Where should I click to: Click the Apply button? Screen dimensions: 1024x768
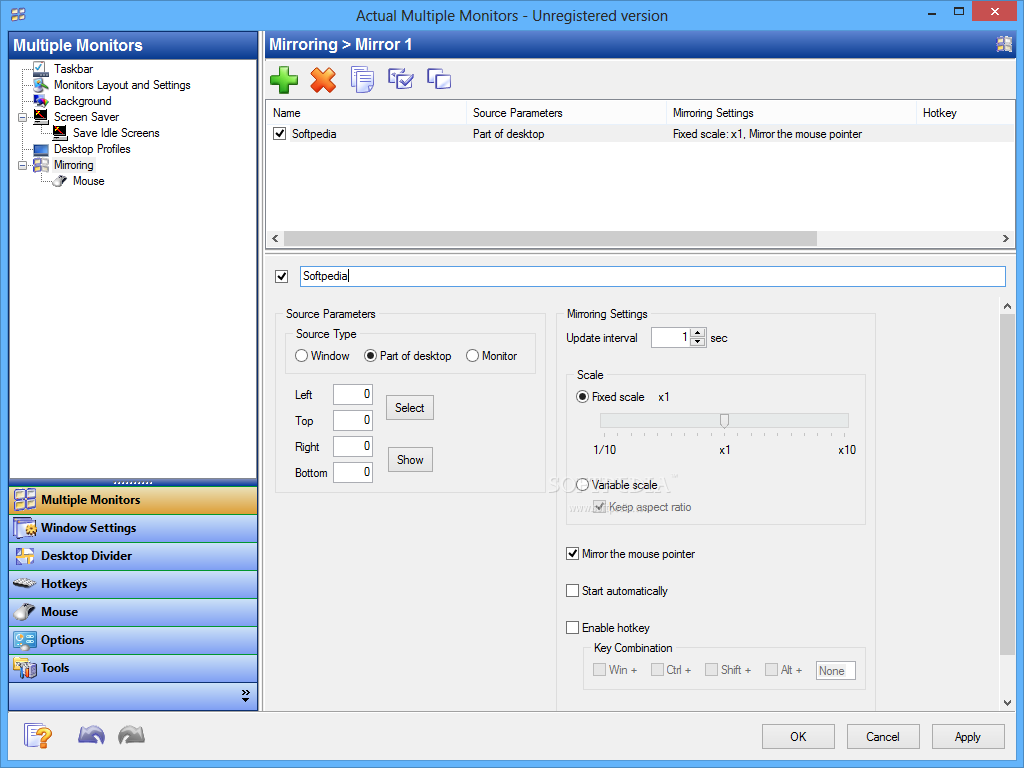point(968,737)
